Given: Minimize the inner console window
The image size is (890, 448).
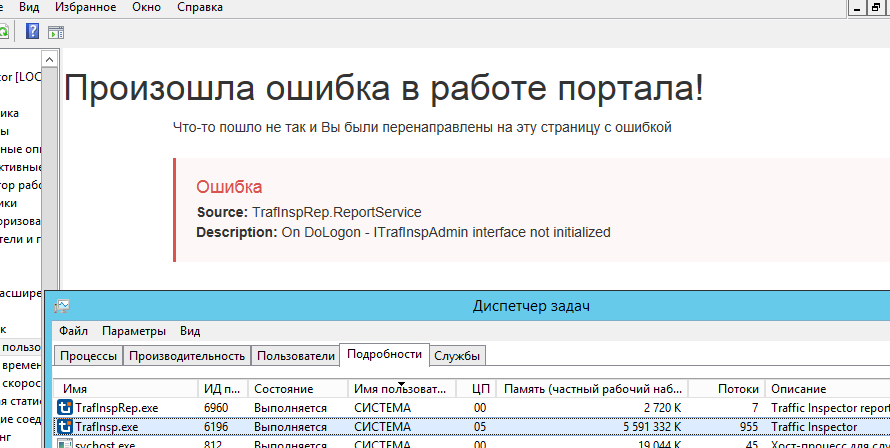Looking at the screenshot, I should [857, 7].
